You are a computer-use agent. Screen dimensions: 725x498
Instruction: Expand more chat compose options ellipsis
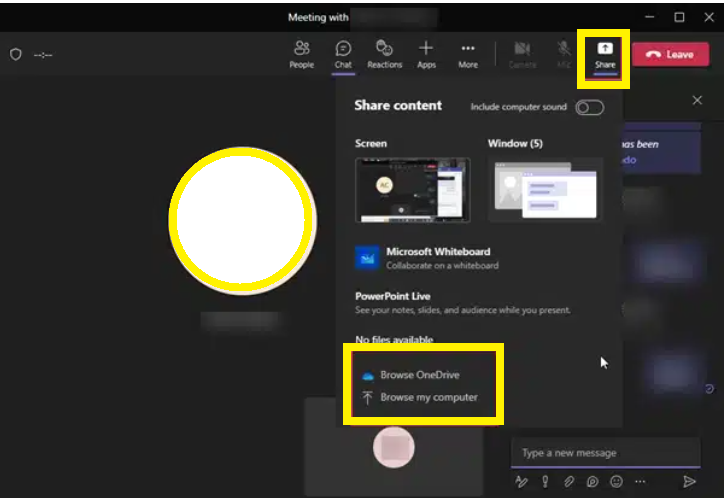pos(641,481)
